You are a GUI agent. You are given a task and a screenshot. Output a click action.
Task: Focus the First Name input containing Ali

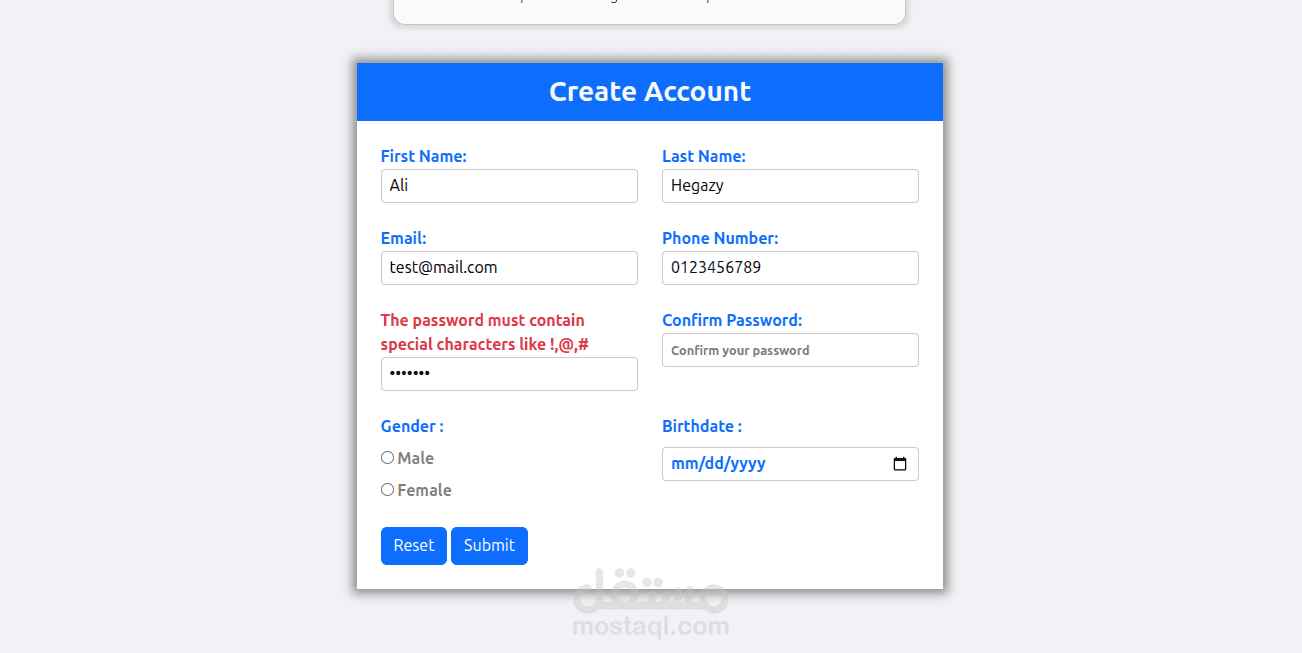coord(509,186)
